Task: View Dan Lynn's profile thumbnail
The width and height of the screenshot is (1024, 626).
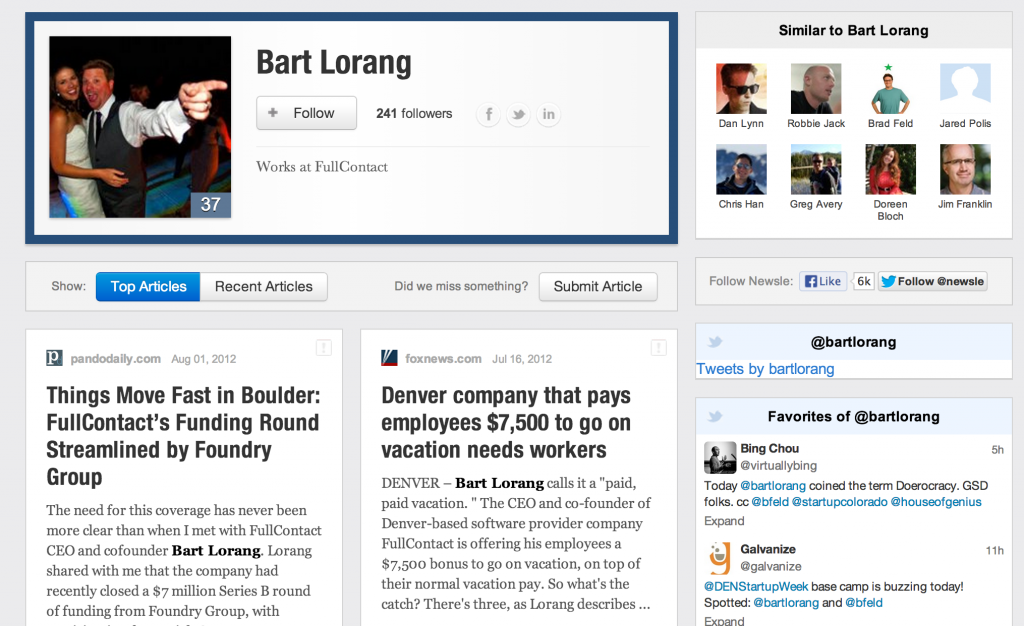Action: pos(741,89)
